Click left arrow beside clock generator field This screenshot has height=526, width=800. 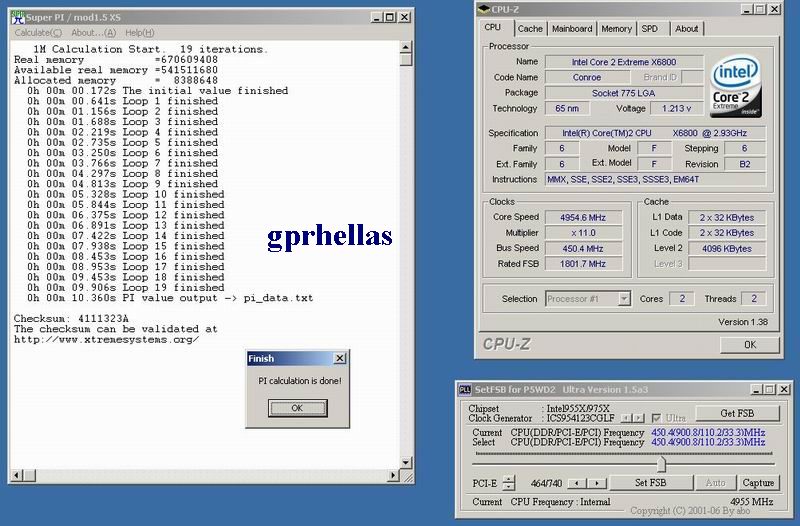(x=627, y=418)
